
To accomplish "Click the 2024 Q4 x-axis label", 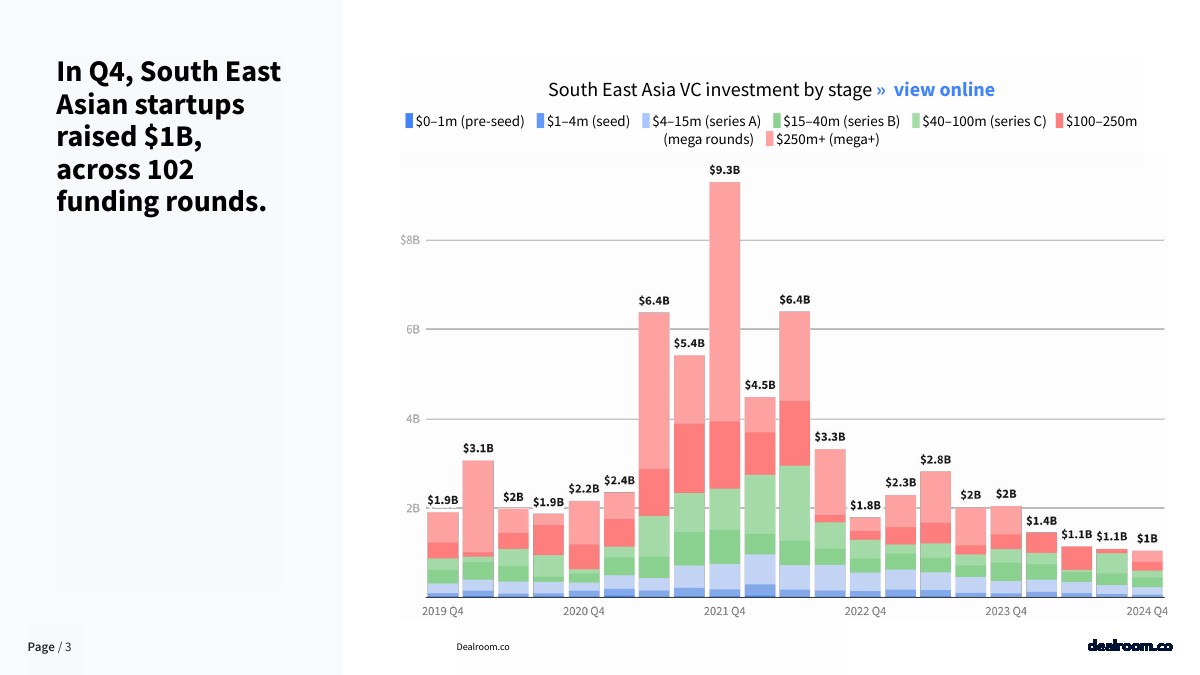I will coord(1147,610).
